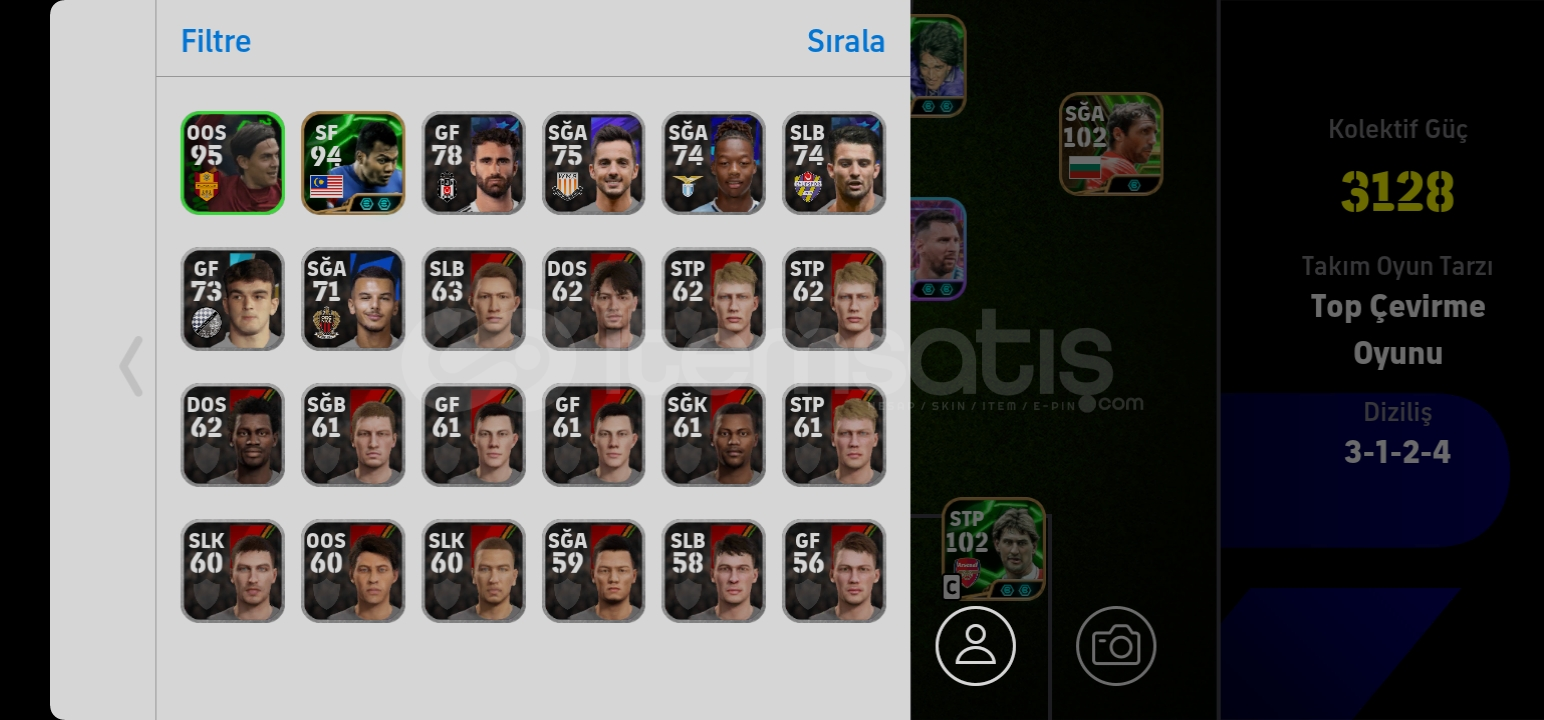The height and width of the screenshot is (720, 1544).
Task: Open the Sırala sort options
Action: coord(846,41)
